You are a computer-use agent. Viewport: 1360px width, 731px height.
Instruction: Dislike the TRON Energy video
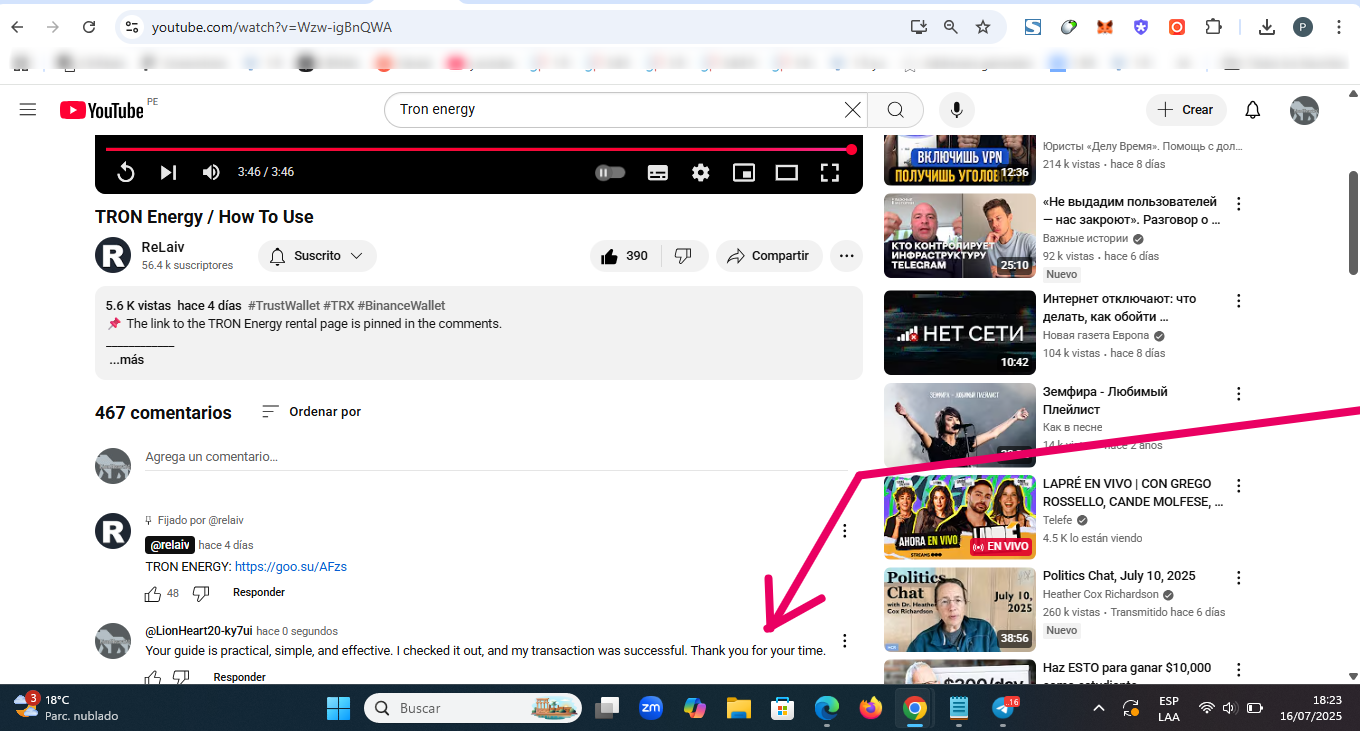pyautogui.click(x=684, y=256)
